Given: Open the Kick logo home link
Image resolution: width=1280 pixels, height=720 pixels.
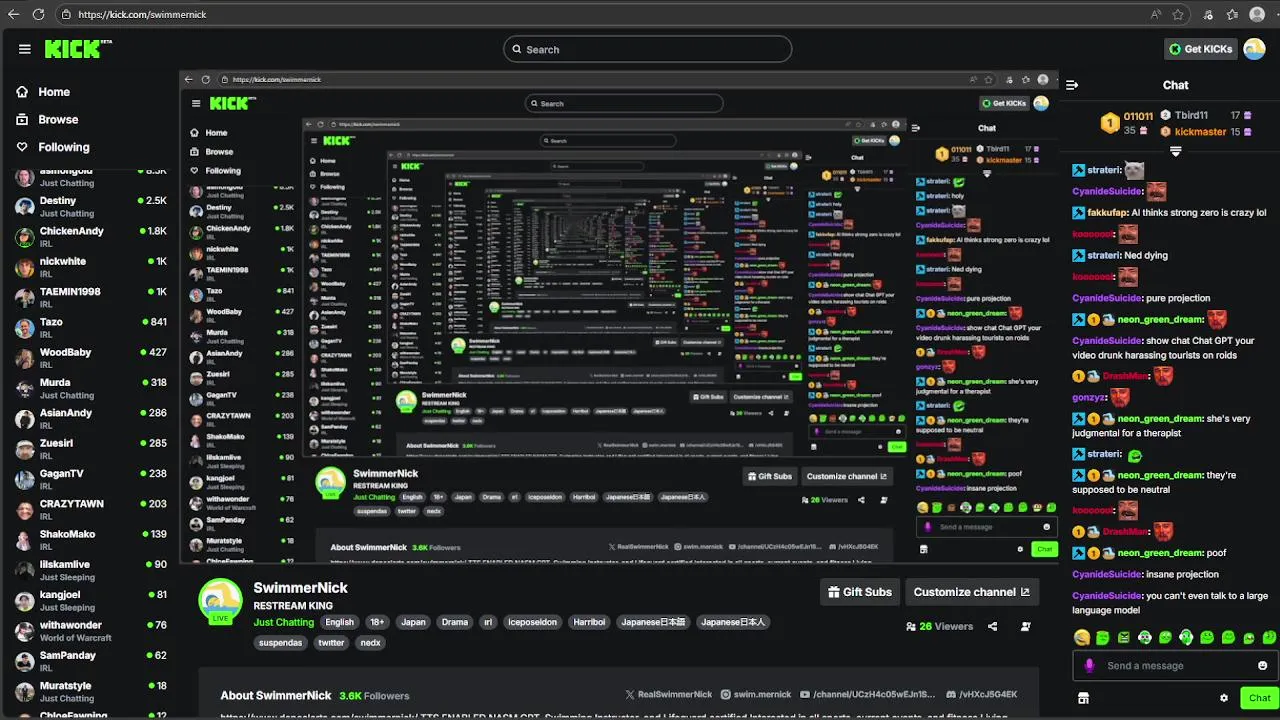Looking at the screenshot, I should pos(78,49).
